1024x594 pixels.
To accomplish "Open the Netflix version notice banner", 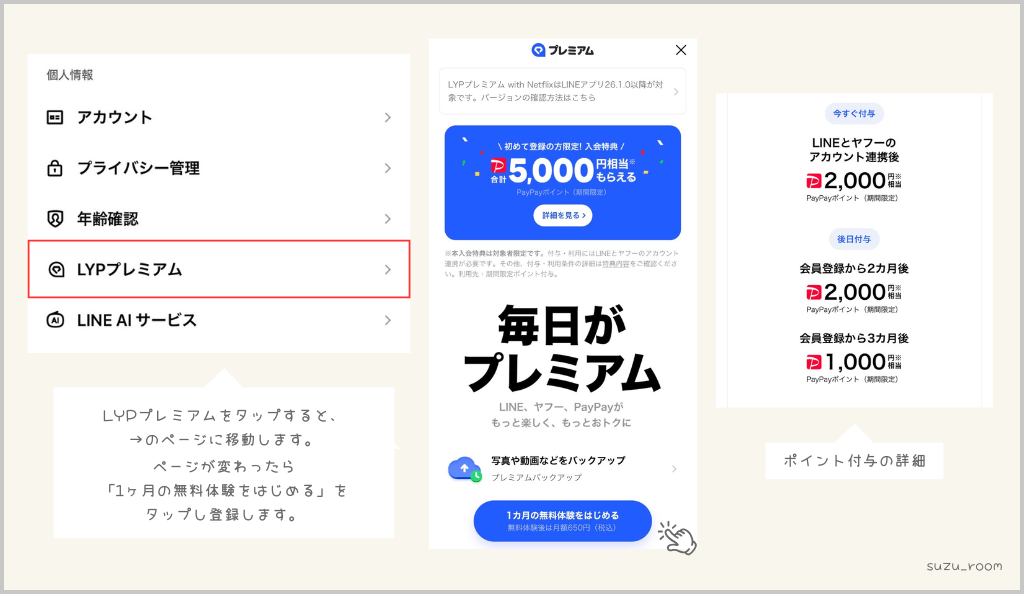I will click(x=562, y=91).
